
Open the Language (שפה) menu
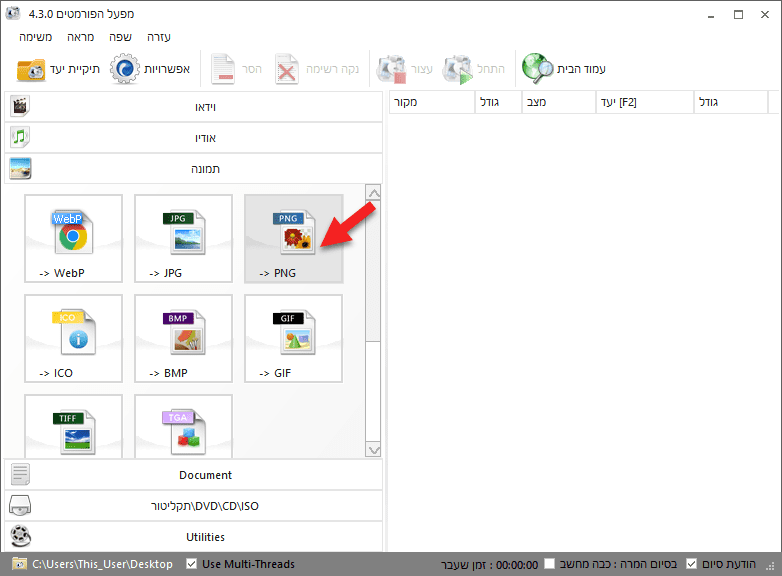coord(120,37)
